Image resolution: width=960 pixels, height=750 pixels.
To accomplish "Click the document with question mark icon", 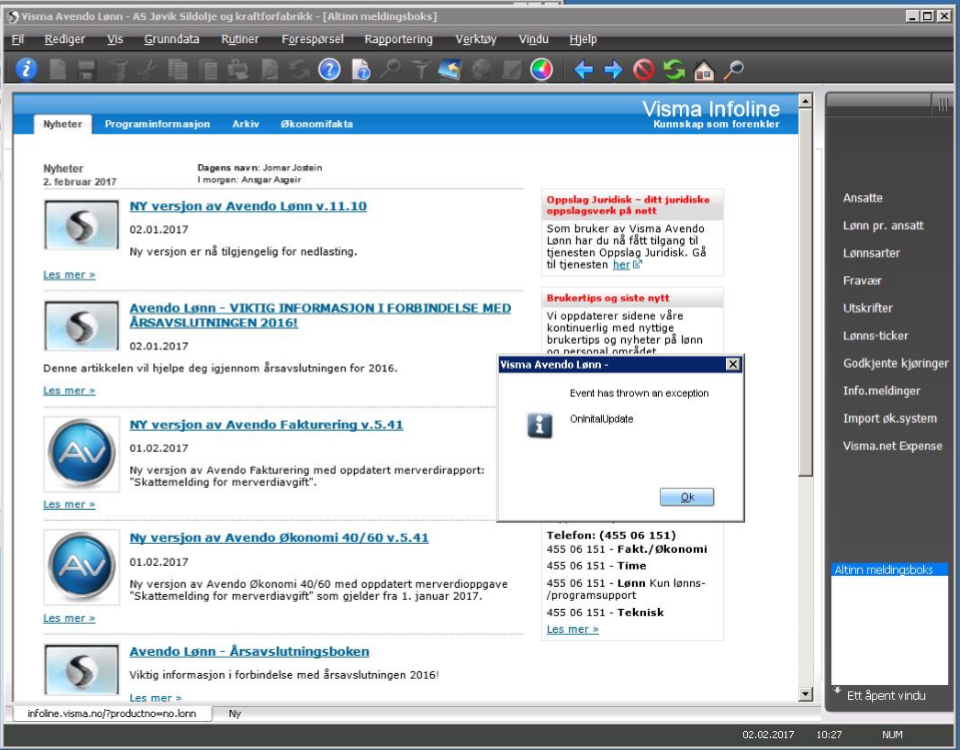I will (361, 70).
